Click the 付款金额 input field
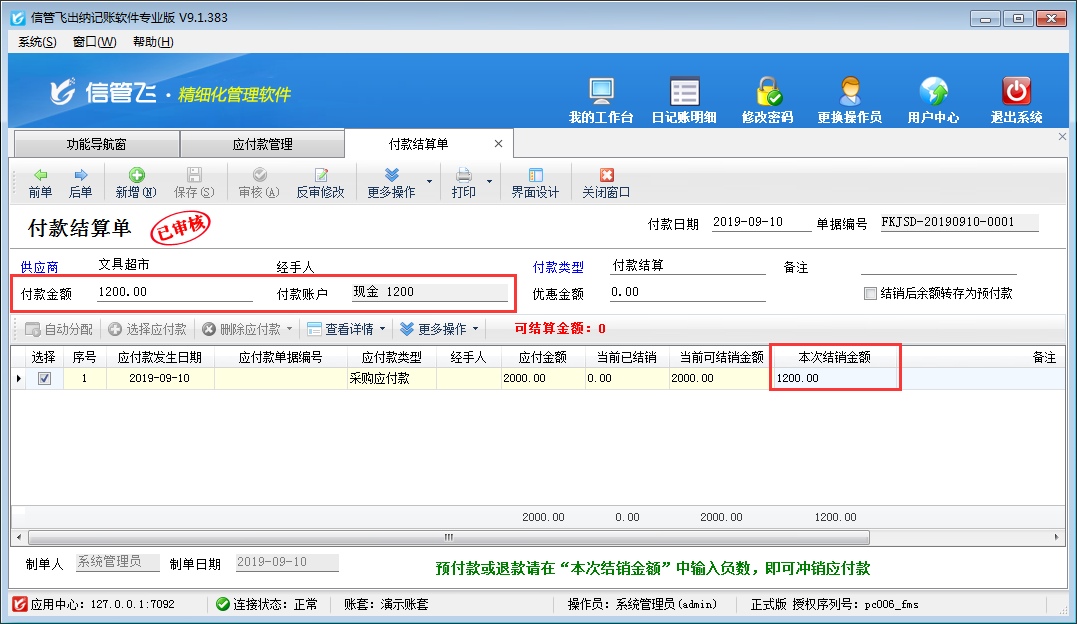Image resolution: width=1077 pixels, height=624 pixels. tap(174, 293)
